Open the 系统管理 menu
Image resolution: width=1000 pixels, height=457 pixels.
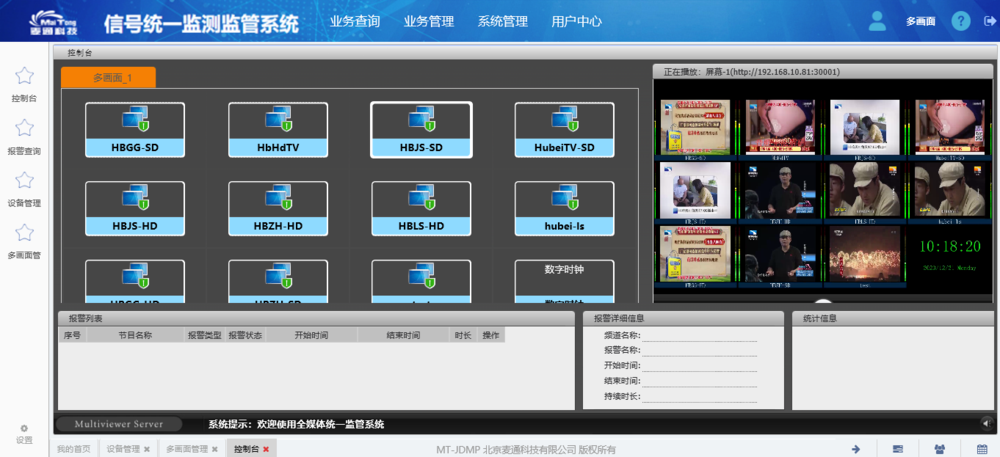[x=502, y=20]
